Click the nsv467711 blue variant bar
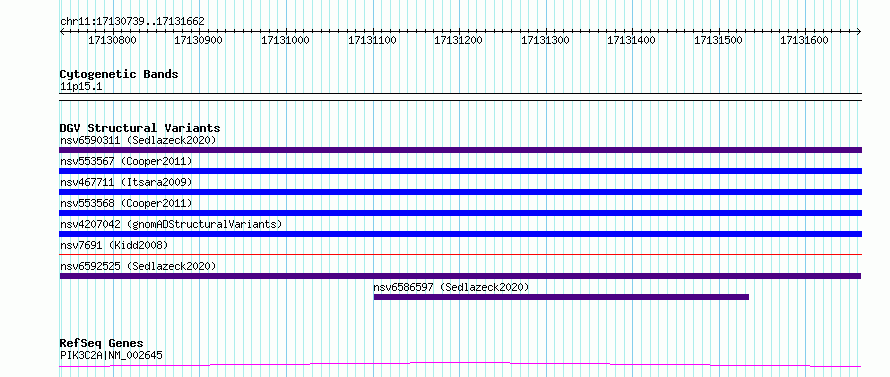This screenshot has height=377, width=890. click(460, 192)
